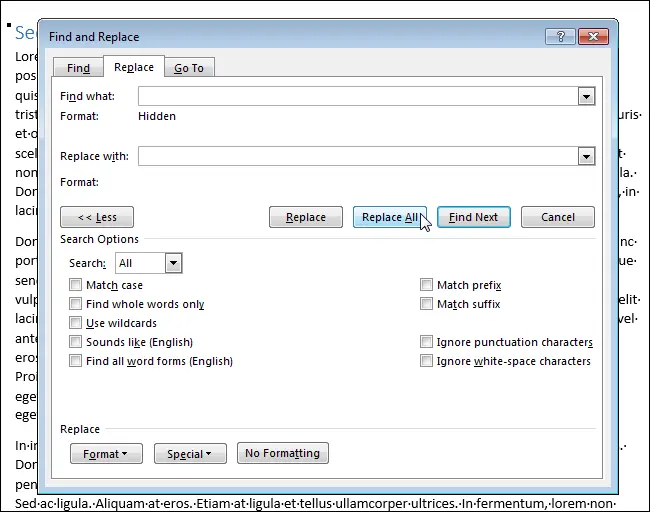Toggle the Match prefix checkbox
Image resolution: width=650 pixels, height=512 pixels.
click(x=426, y=285)
